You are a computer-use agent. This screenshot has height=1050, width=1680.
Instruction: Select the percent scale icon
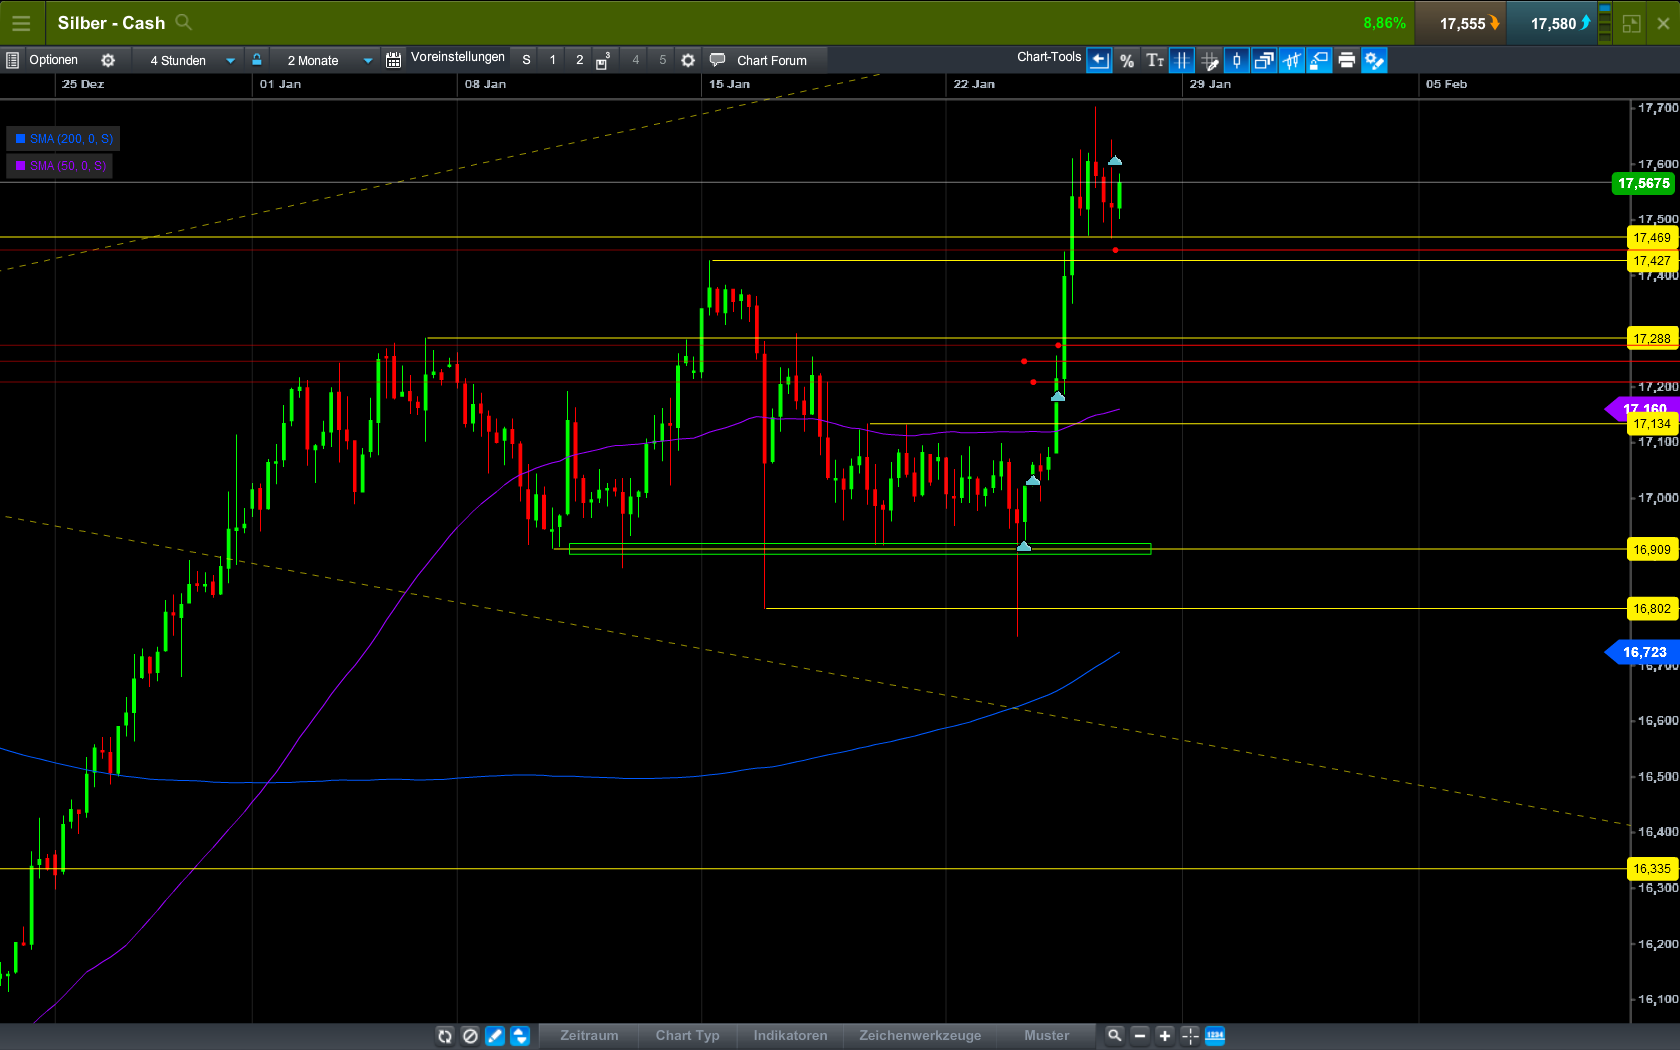pos(1127,60)
